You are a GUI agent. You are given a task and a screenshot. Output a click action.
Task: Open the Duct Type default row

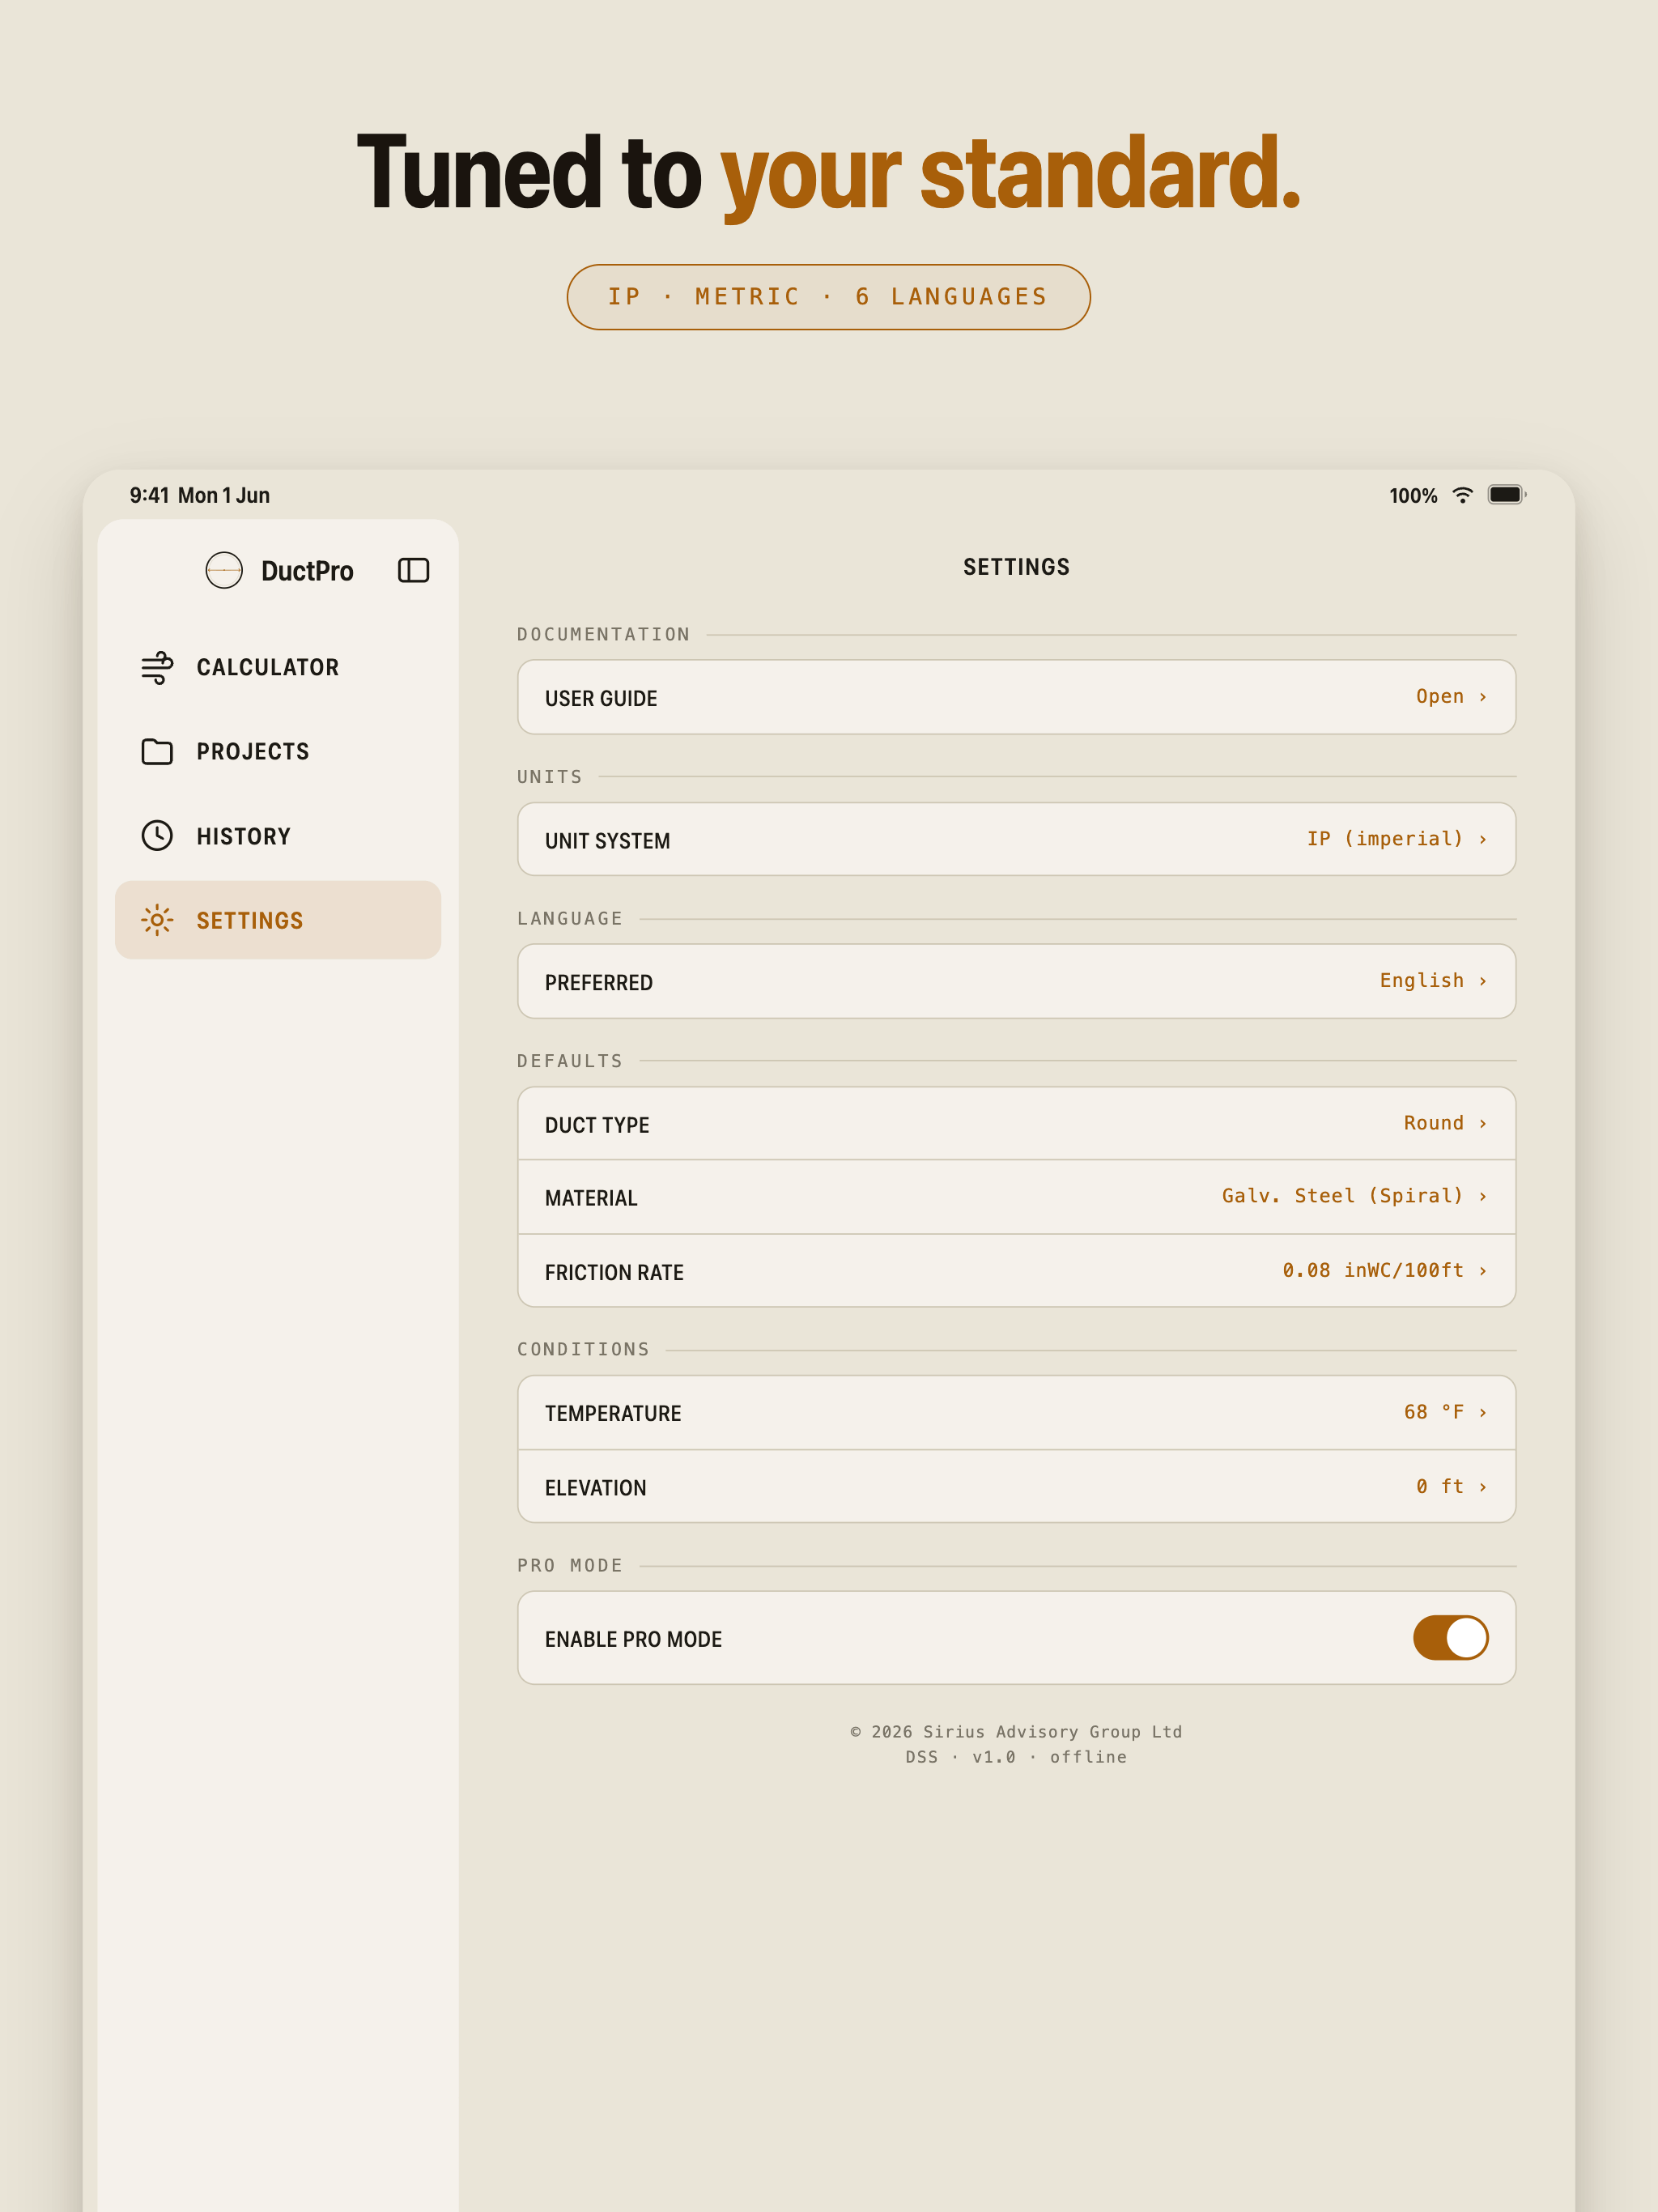[x=1016, y=1124]
